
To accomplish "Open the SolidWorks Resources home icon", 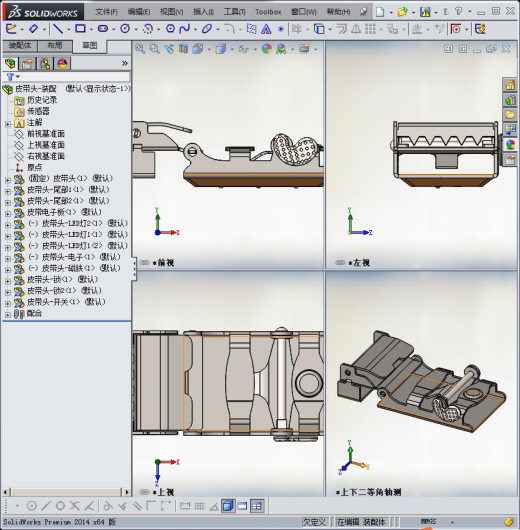I will point(510,85).
